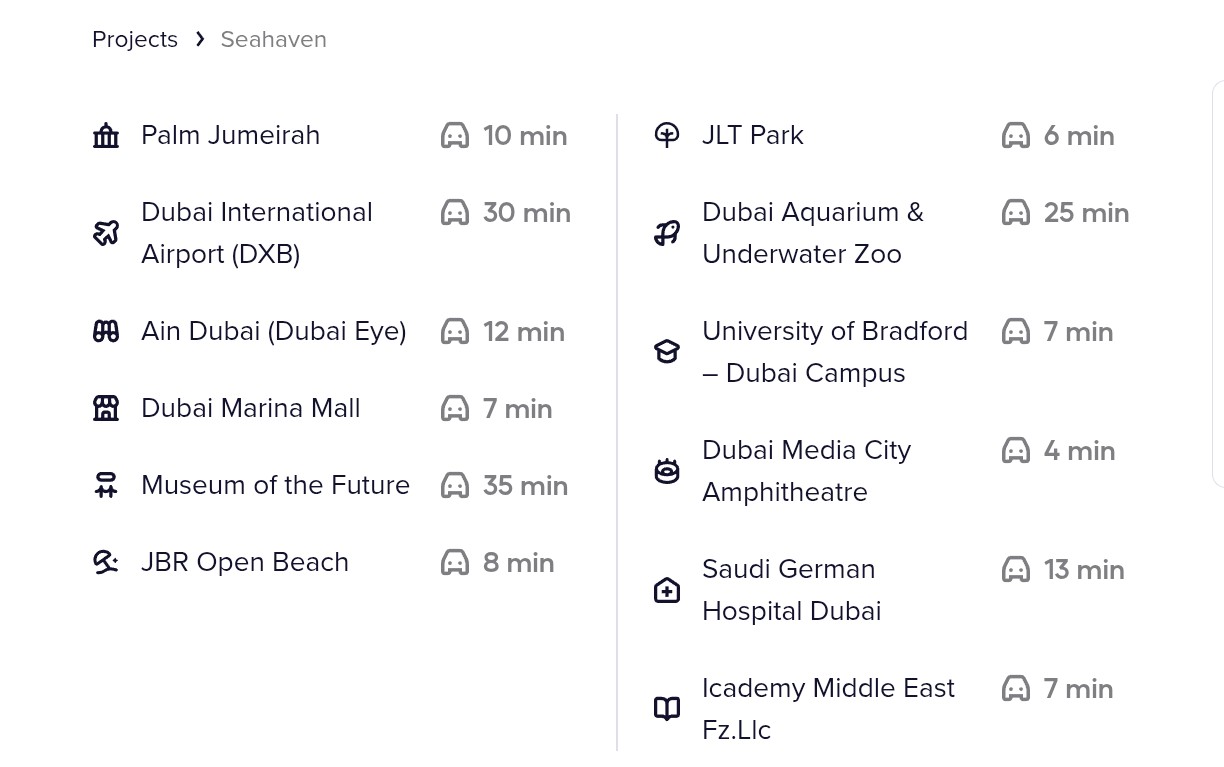Viewport: 1224px width, 767px height.
Task: Click the 25 min drive time for Dubai Aquarium
Action: (1086, 213)
